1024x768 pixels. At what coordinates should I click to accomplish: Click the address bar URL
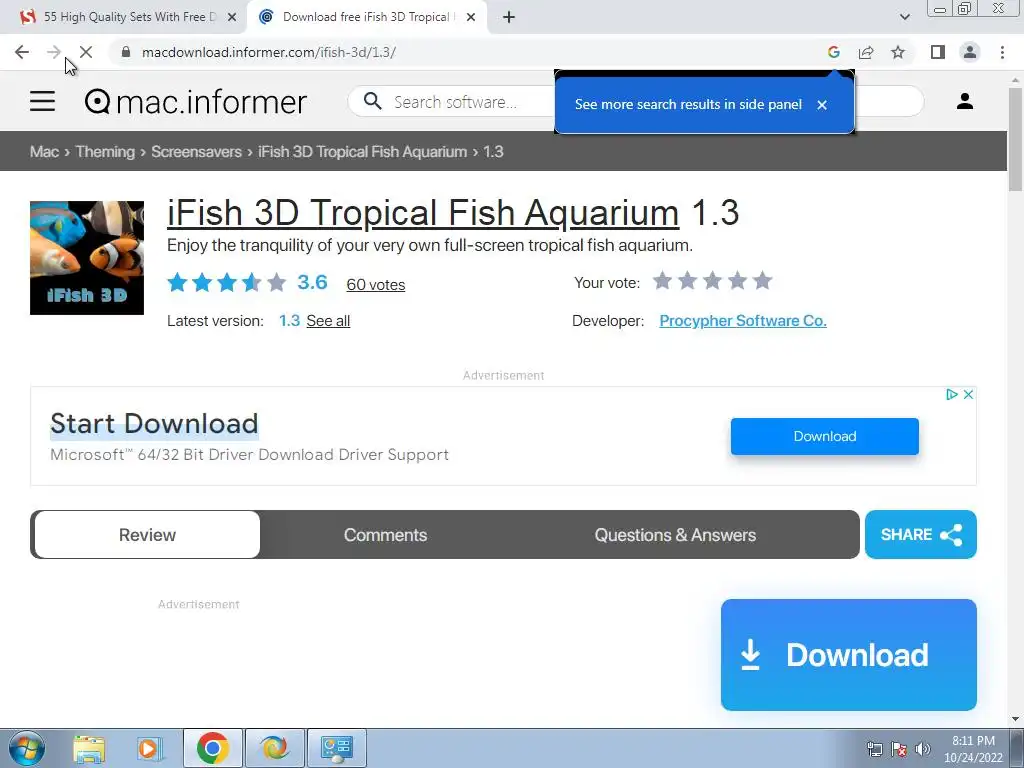click(x=268, y=52)
